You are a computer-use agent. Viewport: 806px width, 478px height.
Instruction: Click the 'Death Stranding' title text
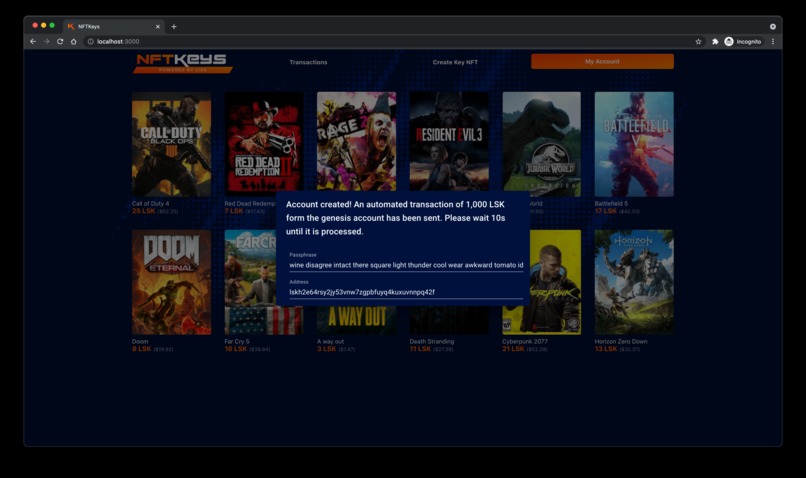pos(431,341)
